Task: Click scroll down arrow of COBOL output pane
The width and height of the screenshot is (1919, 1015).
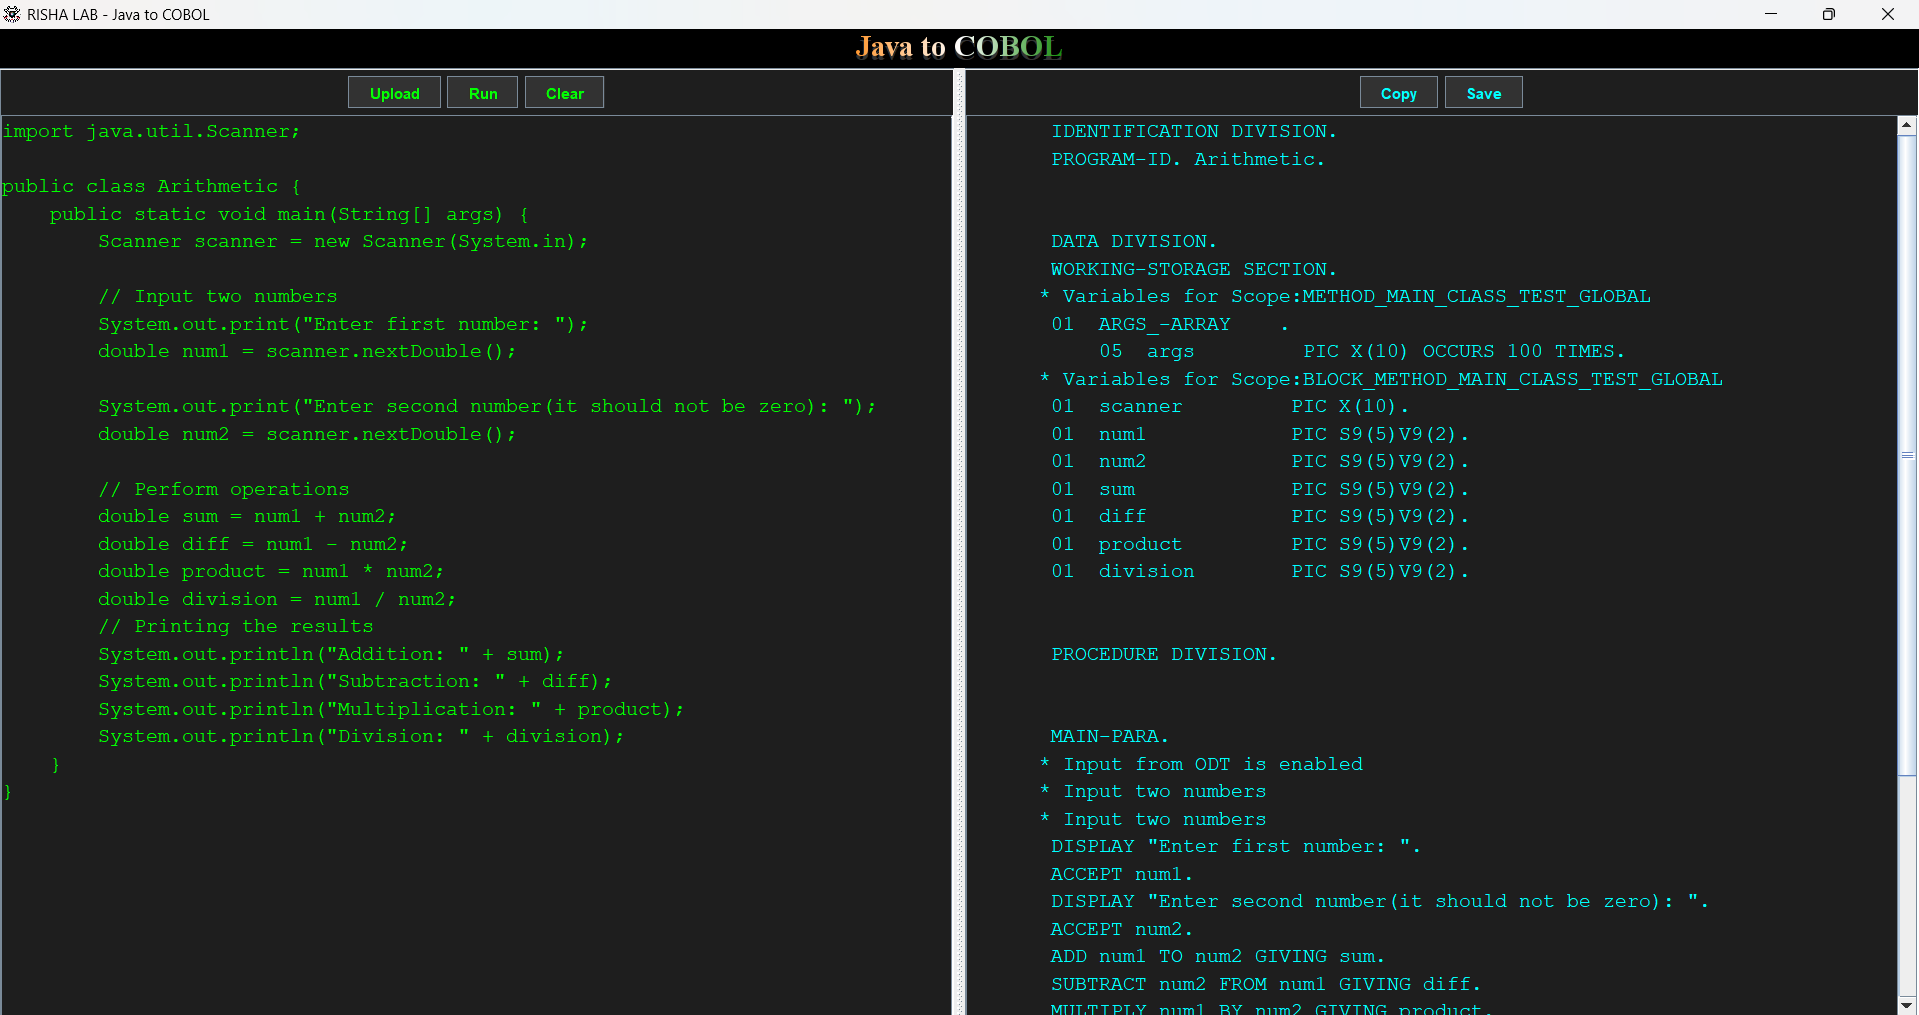Action: pos(1907,1004)
